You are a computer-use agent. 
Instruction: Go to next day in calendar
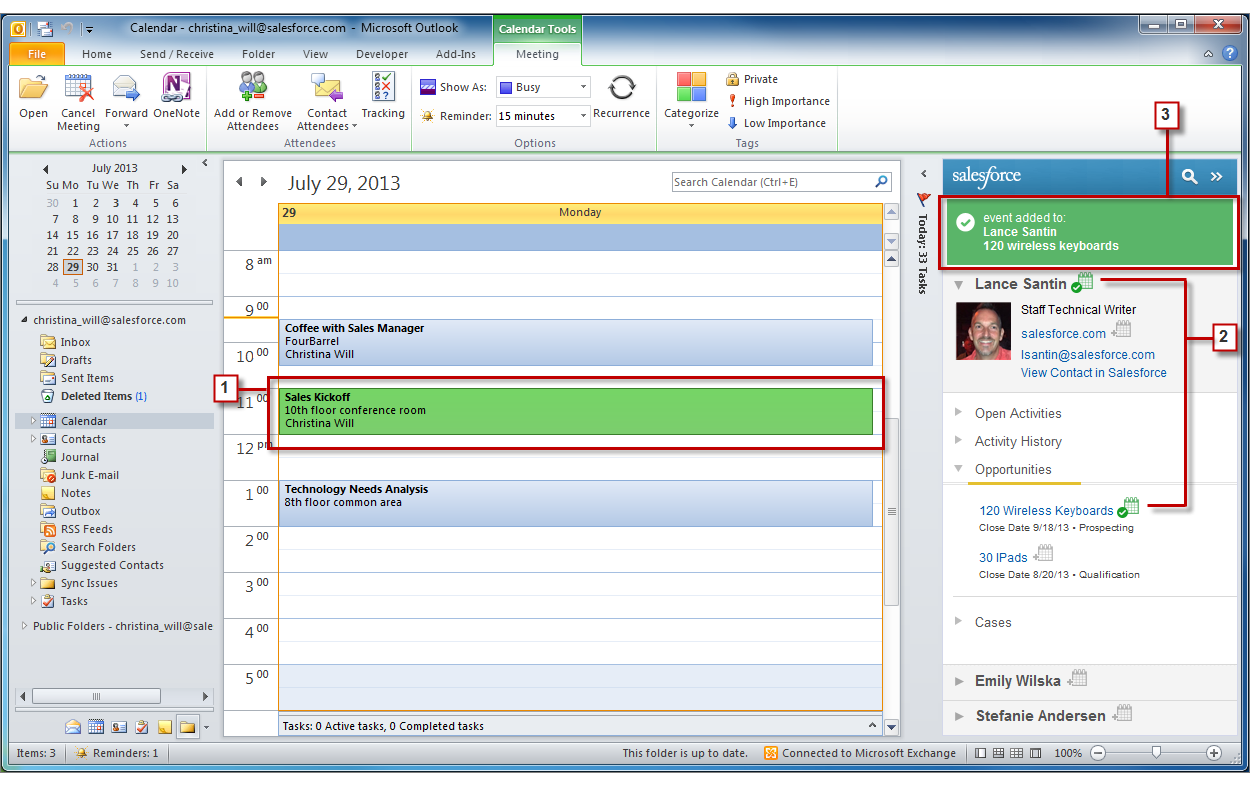[264, 182]
